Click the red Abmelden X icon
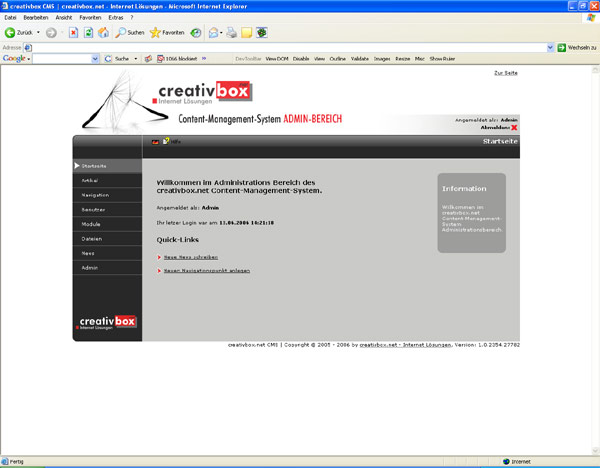 pos(514,127)
